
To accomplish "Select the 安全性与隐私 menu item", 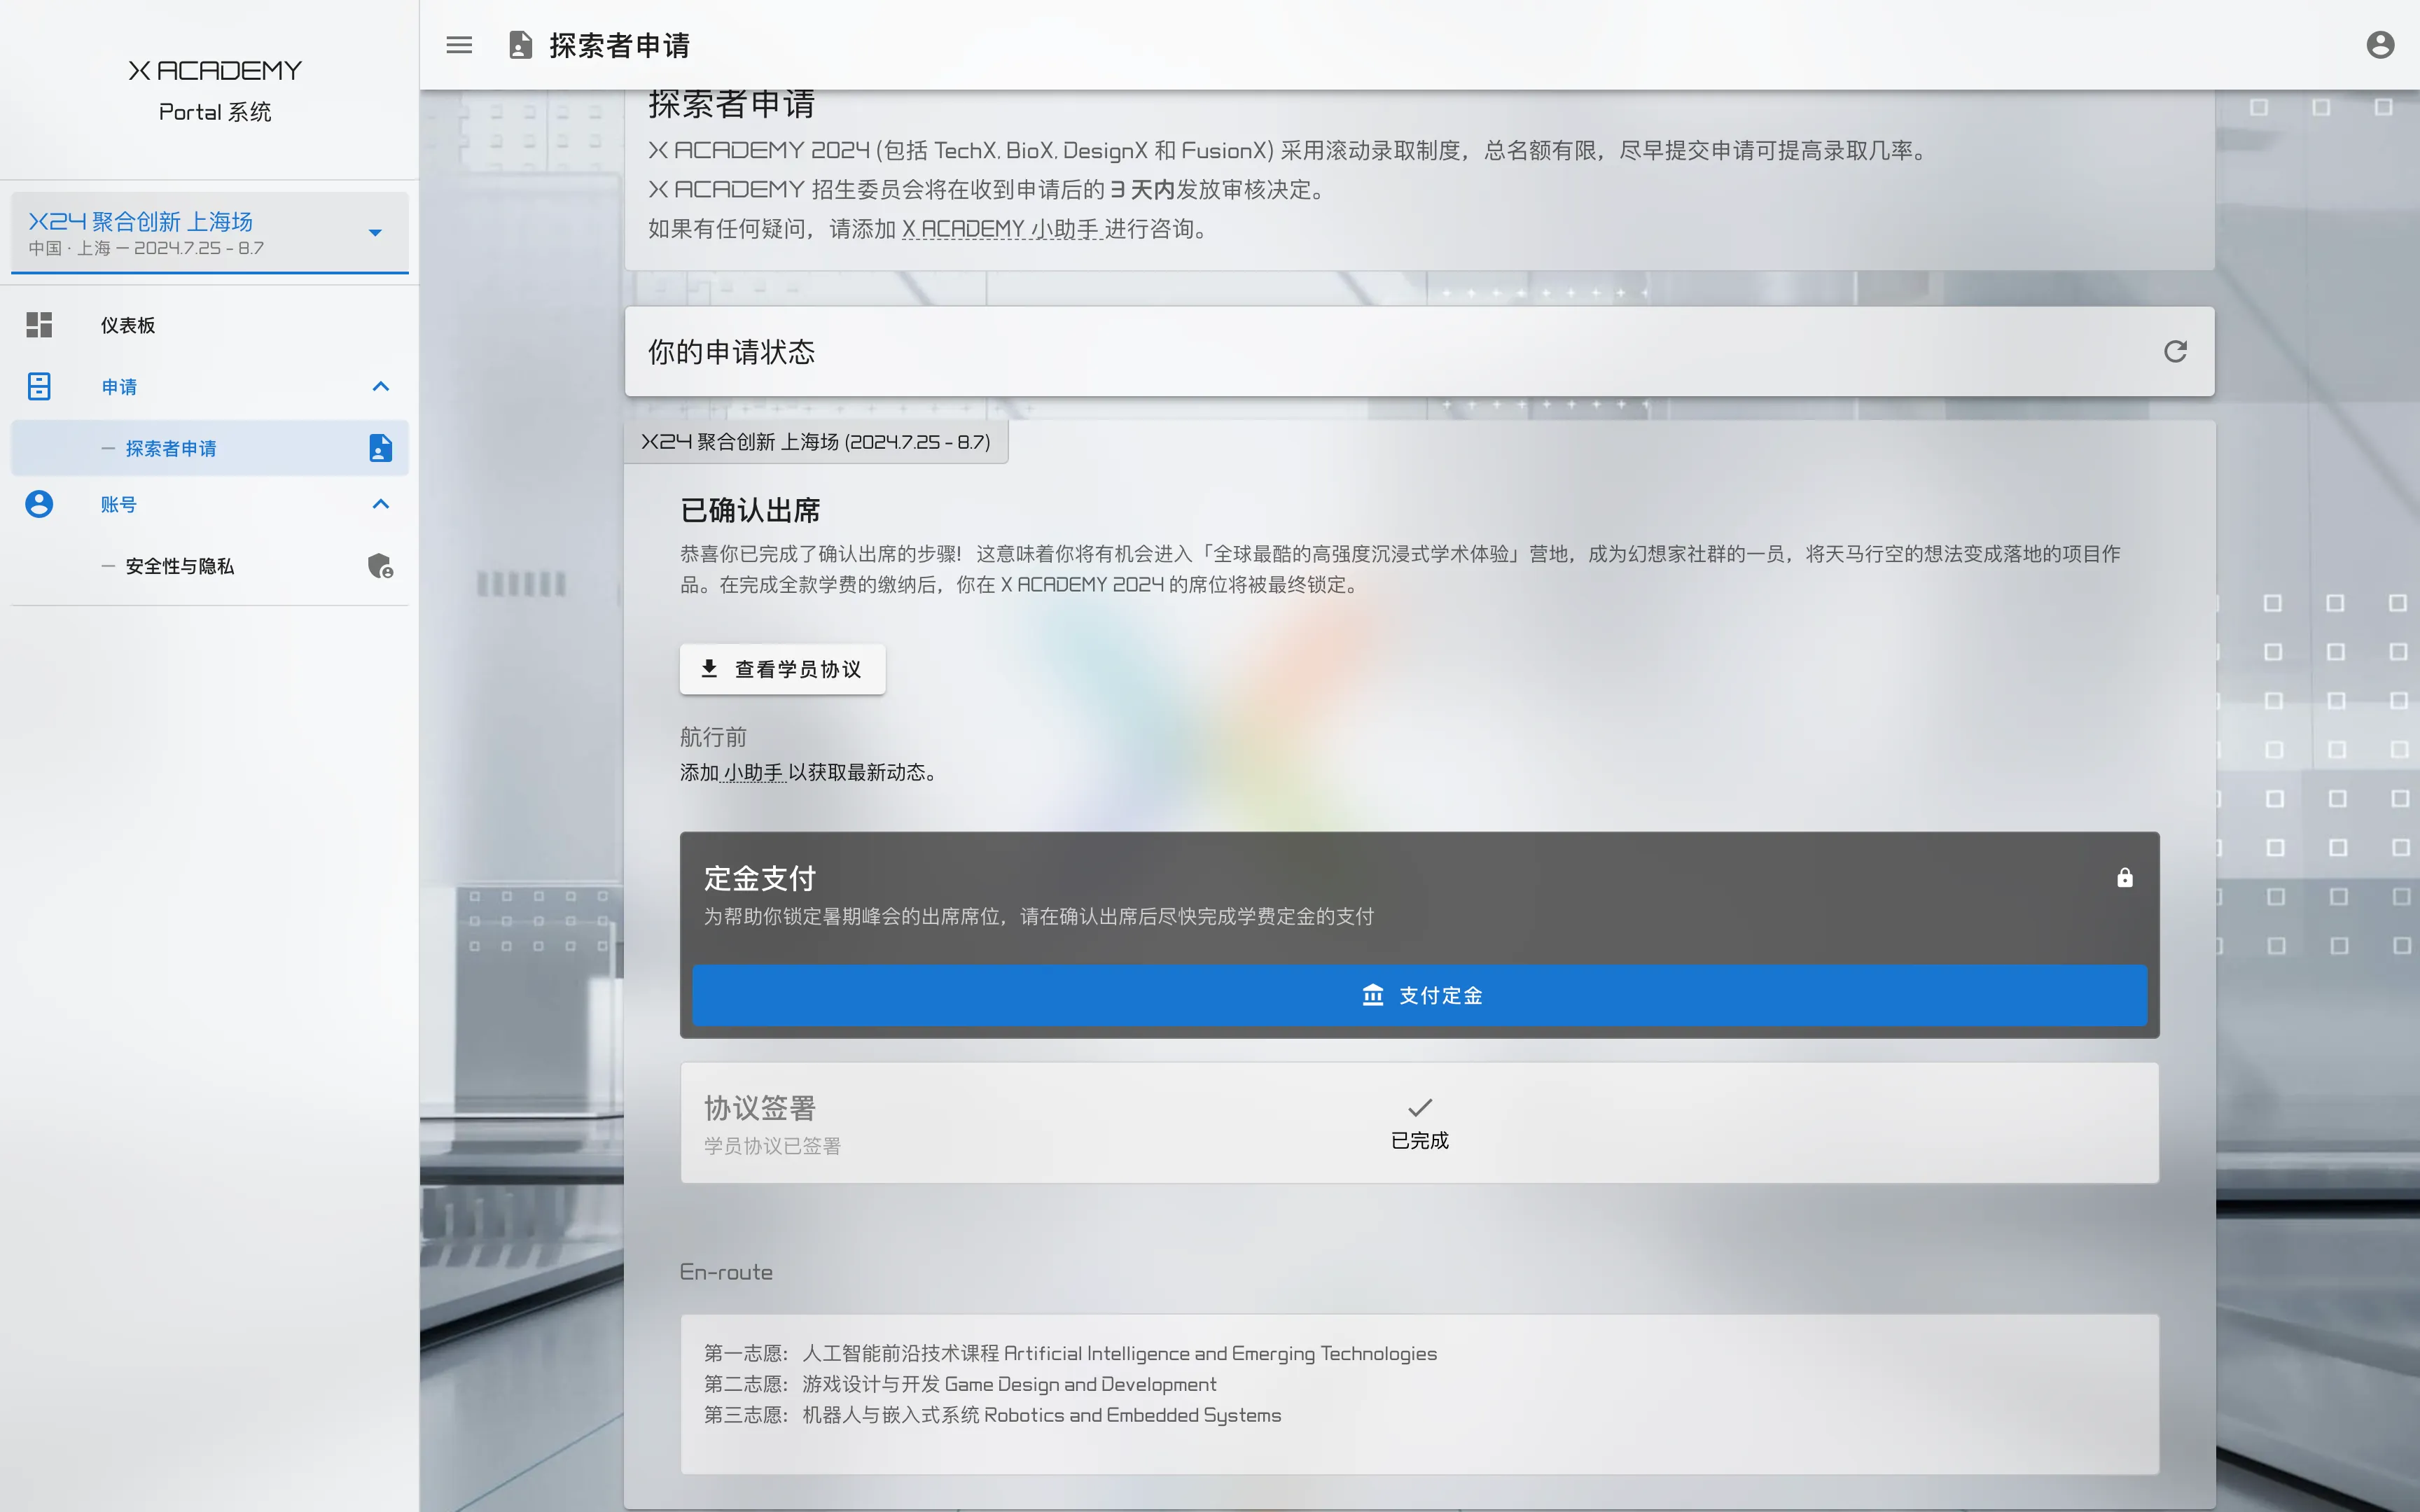I will tap(180, 566).
